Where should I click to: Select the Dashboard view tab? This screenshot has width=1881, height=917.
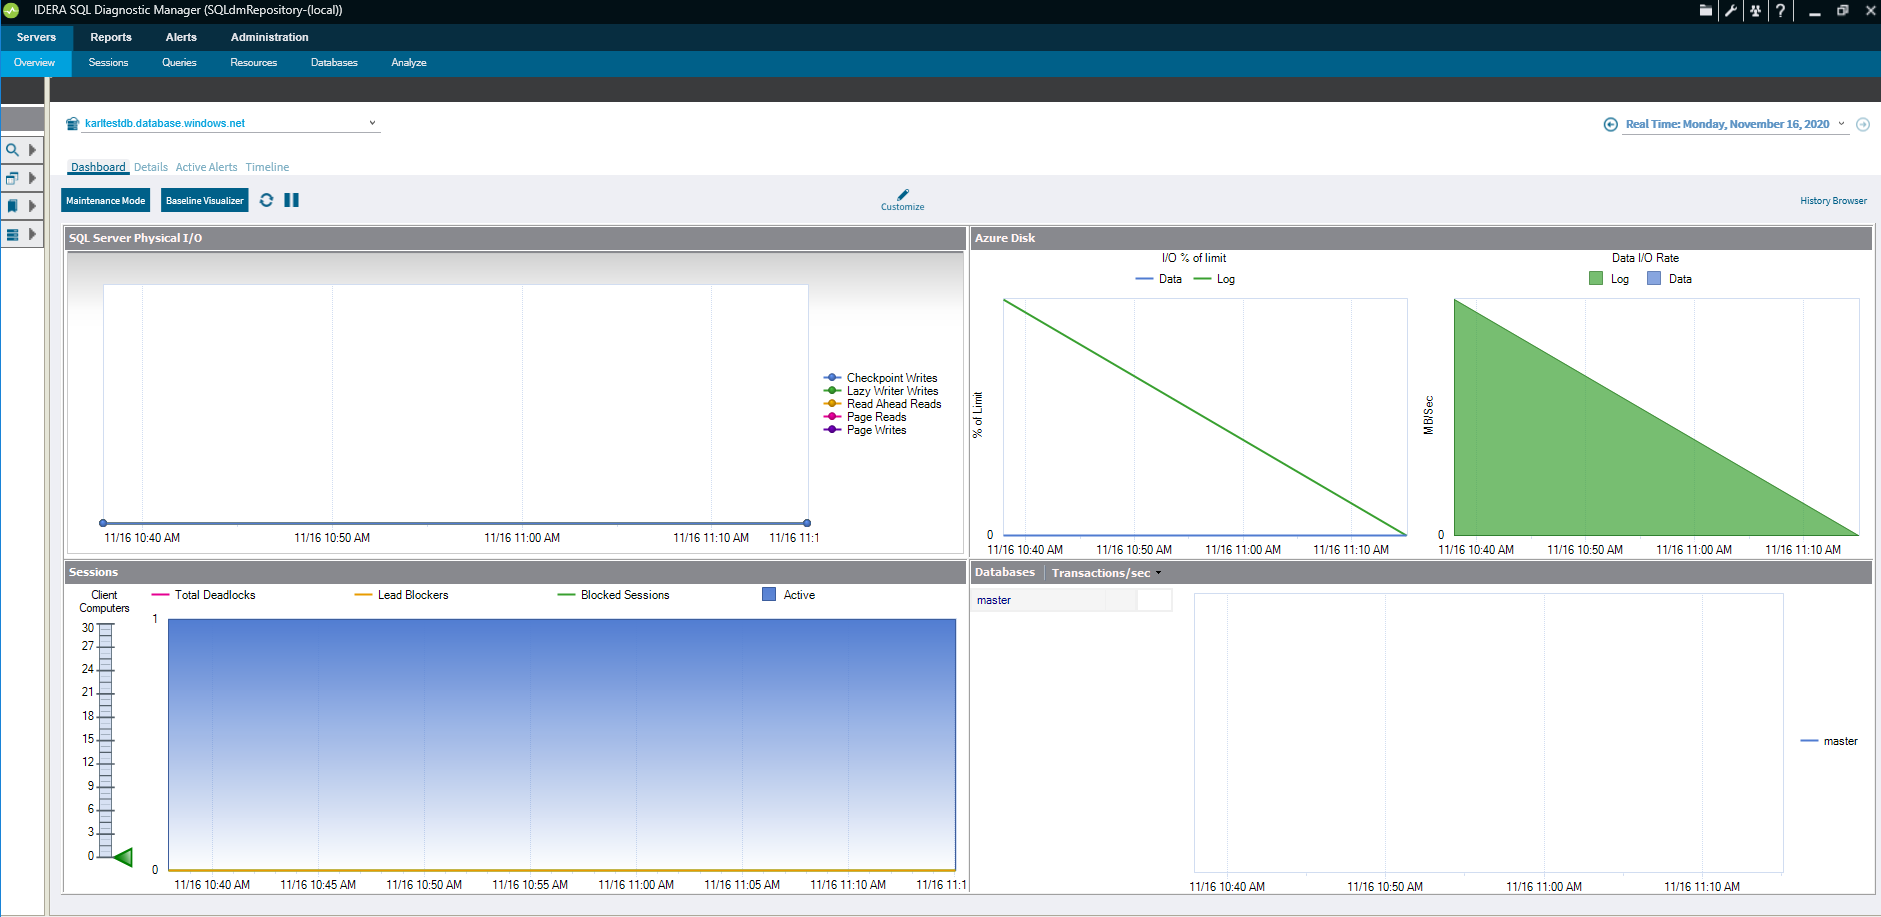point(98,167)
